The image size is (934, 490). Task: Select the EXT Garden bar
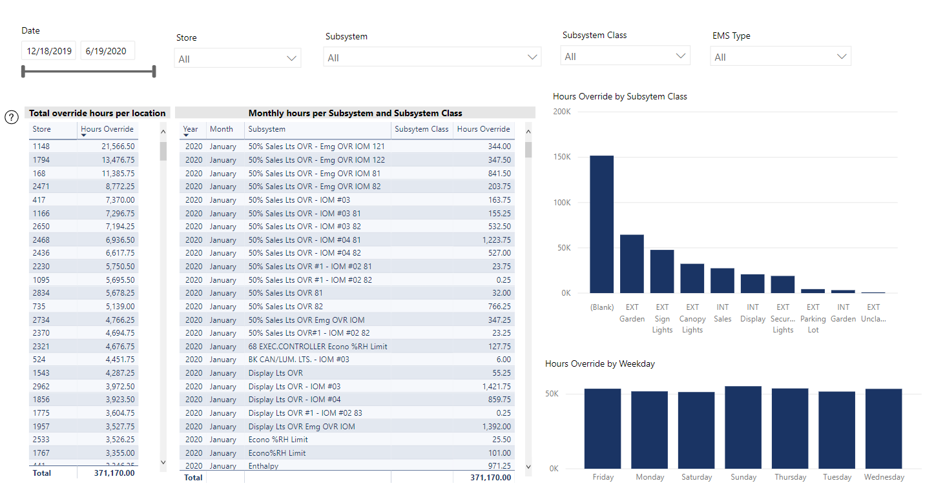(x=632, y=263)
